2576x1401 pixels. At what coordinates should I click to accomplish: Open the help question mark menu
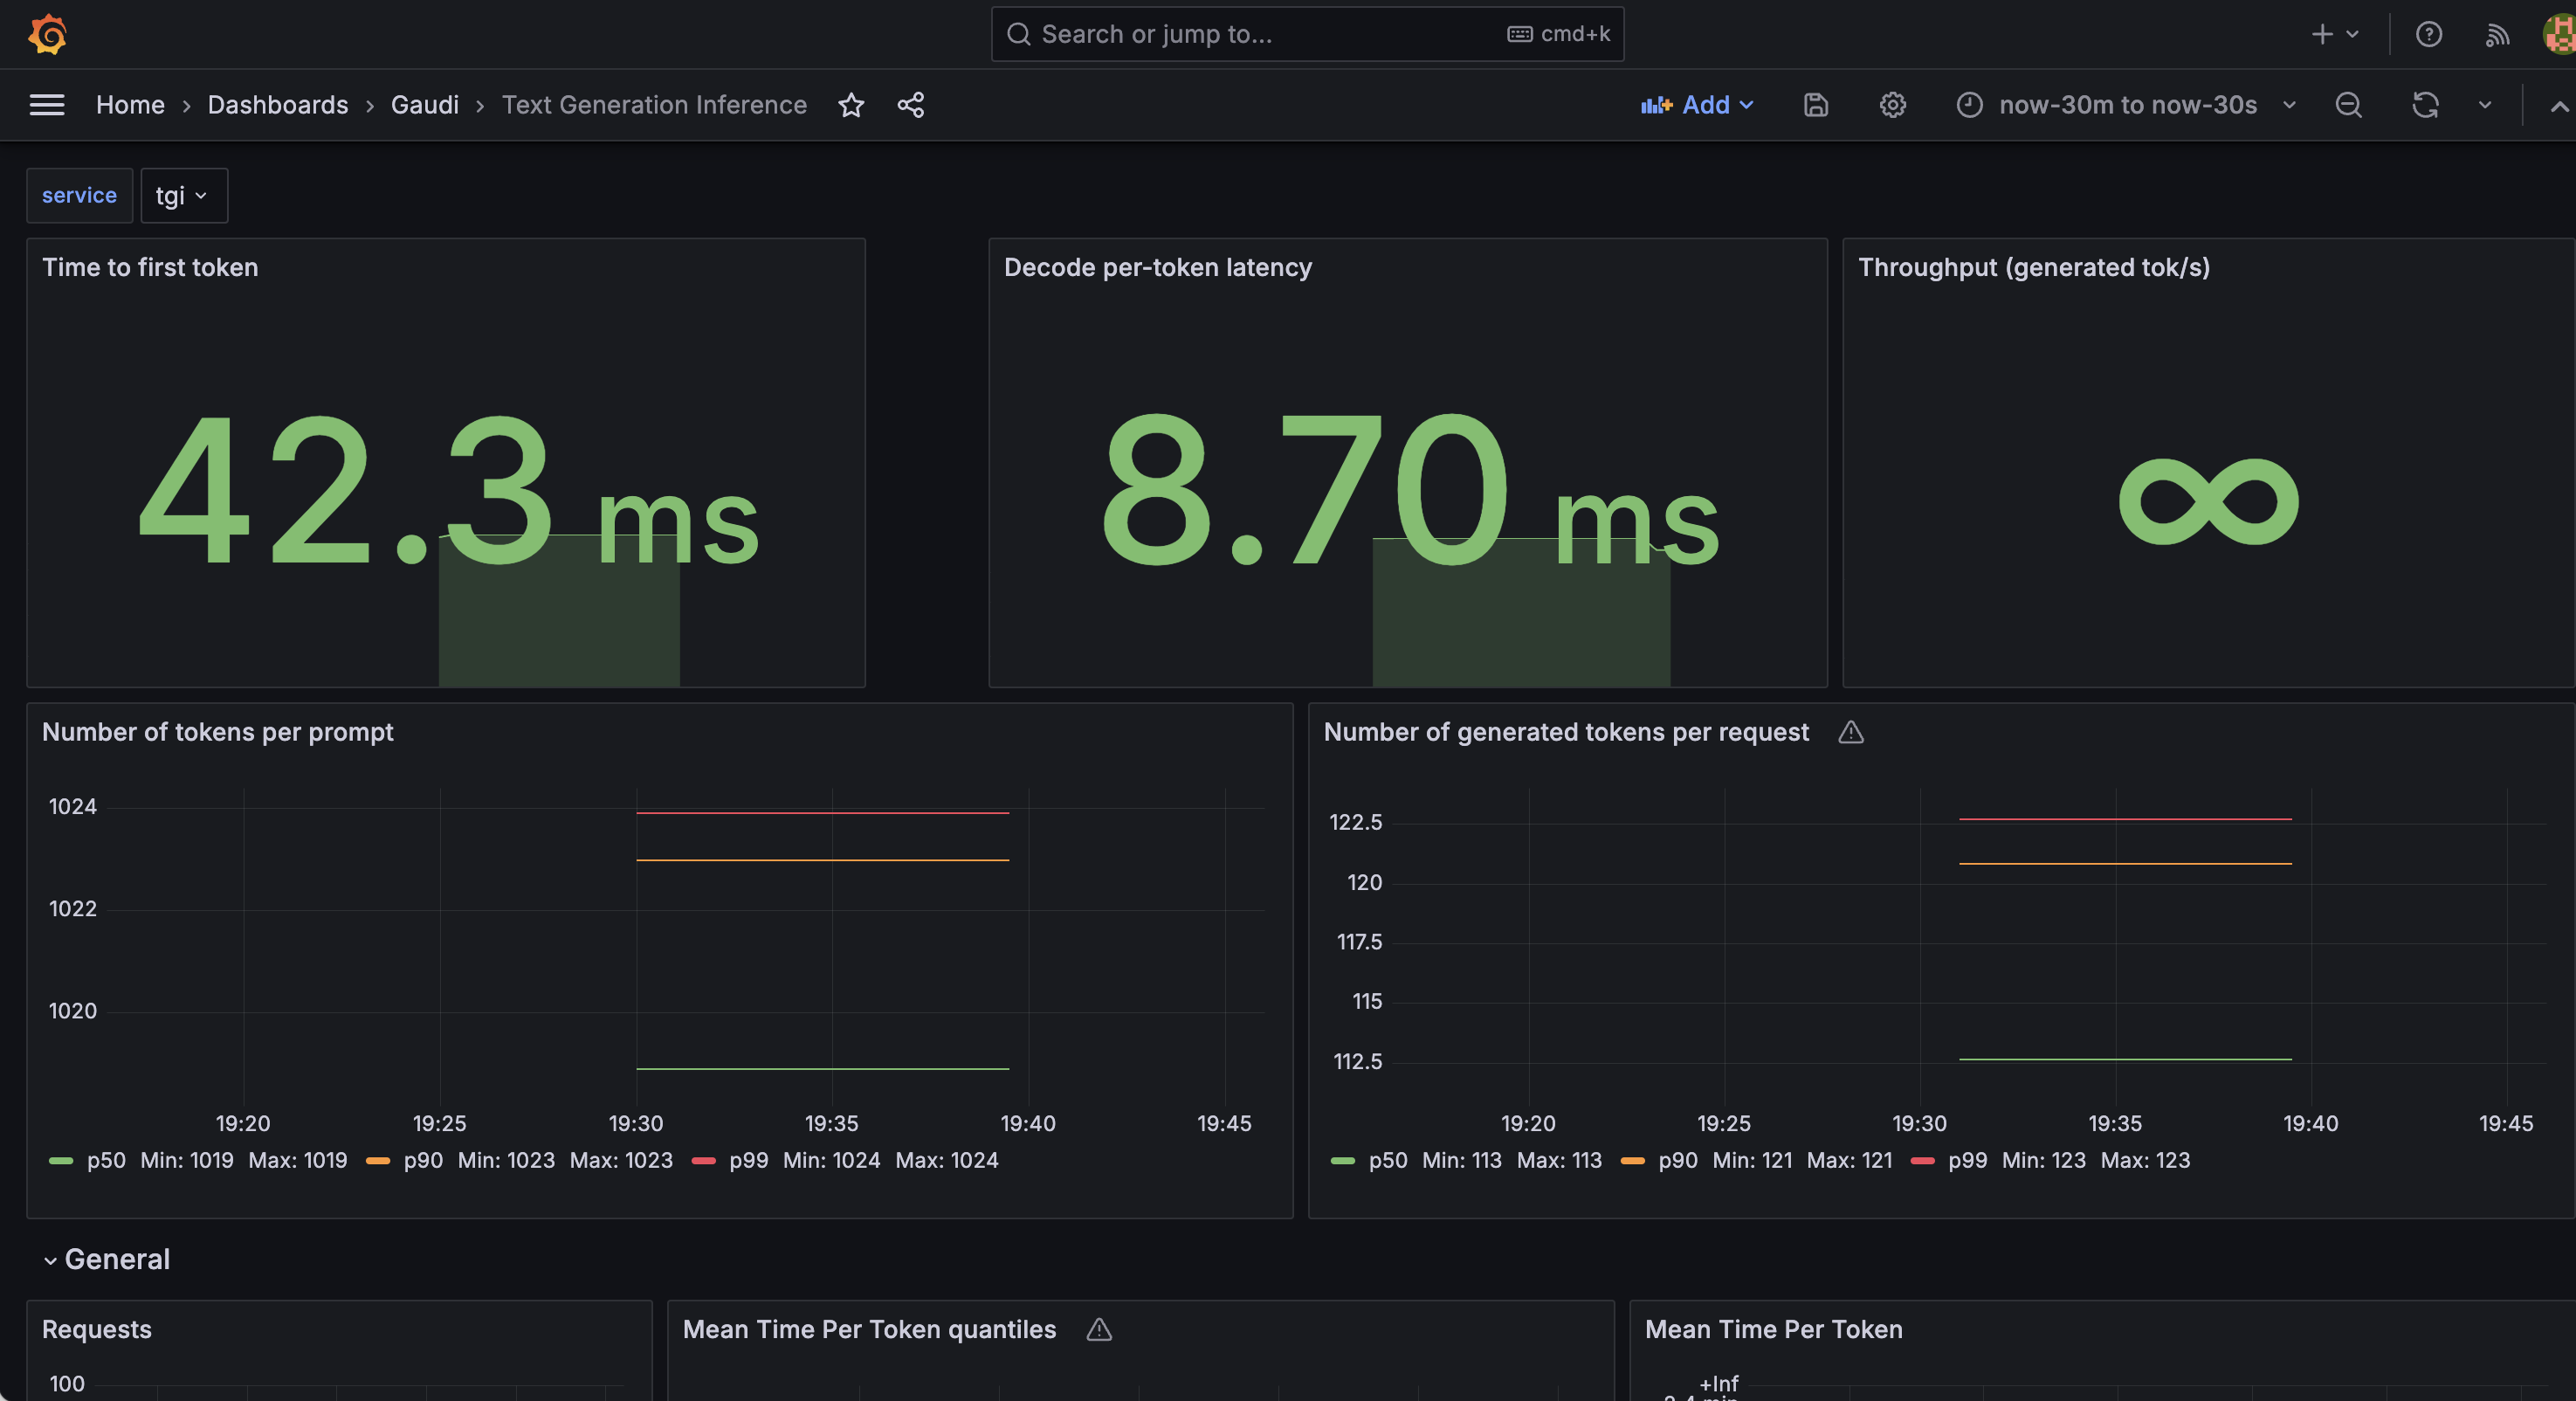click(x=2428, y=34)
